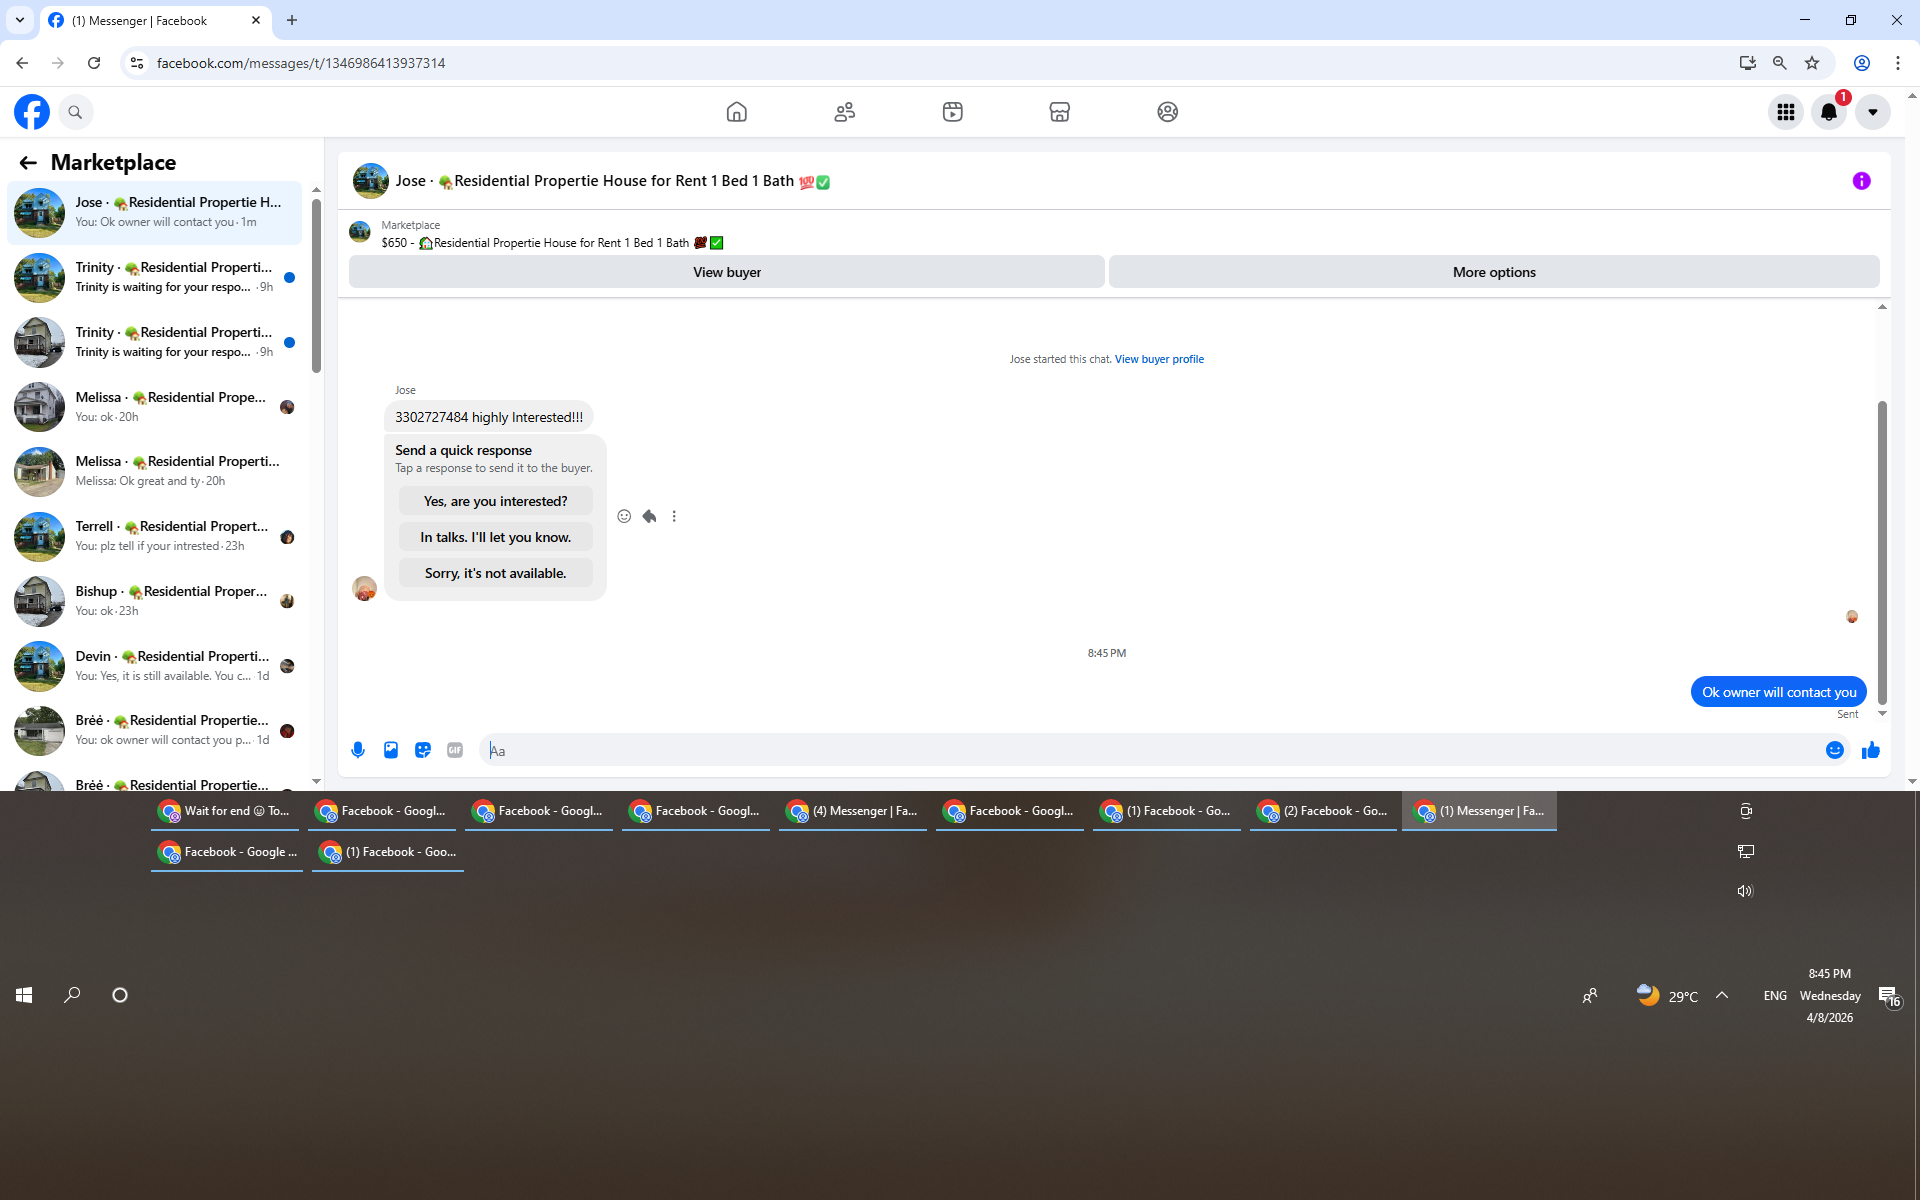Click the voice clip microphone icon
1920x1200 pixels.
coord(358,750)
